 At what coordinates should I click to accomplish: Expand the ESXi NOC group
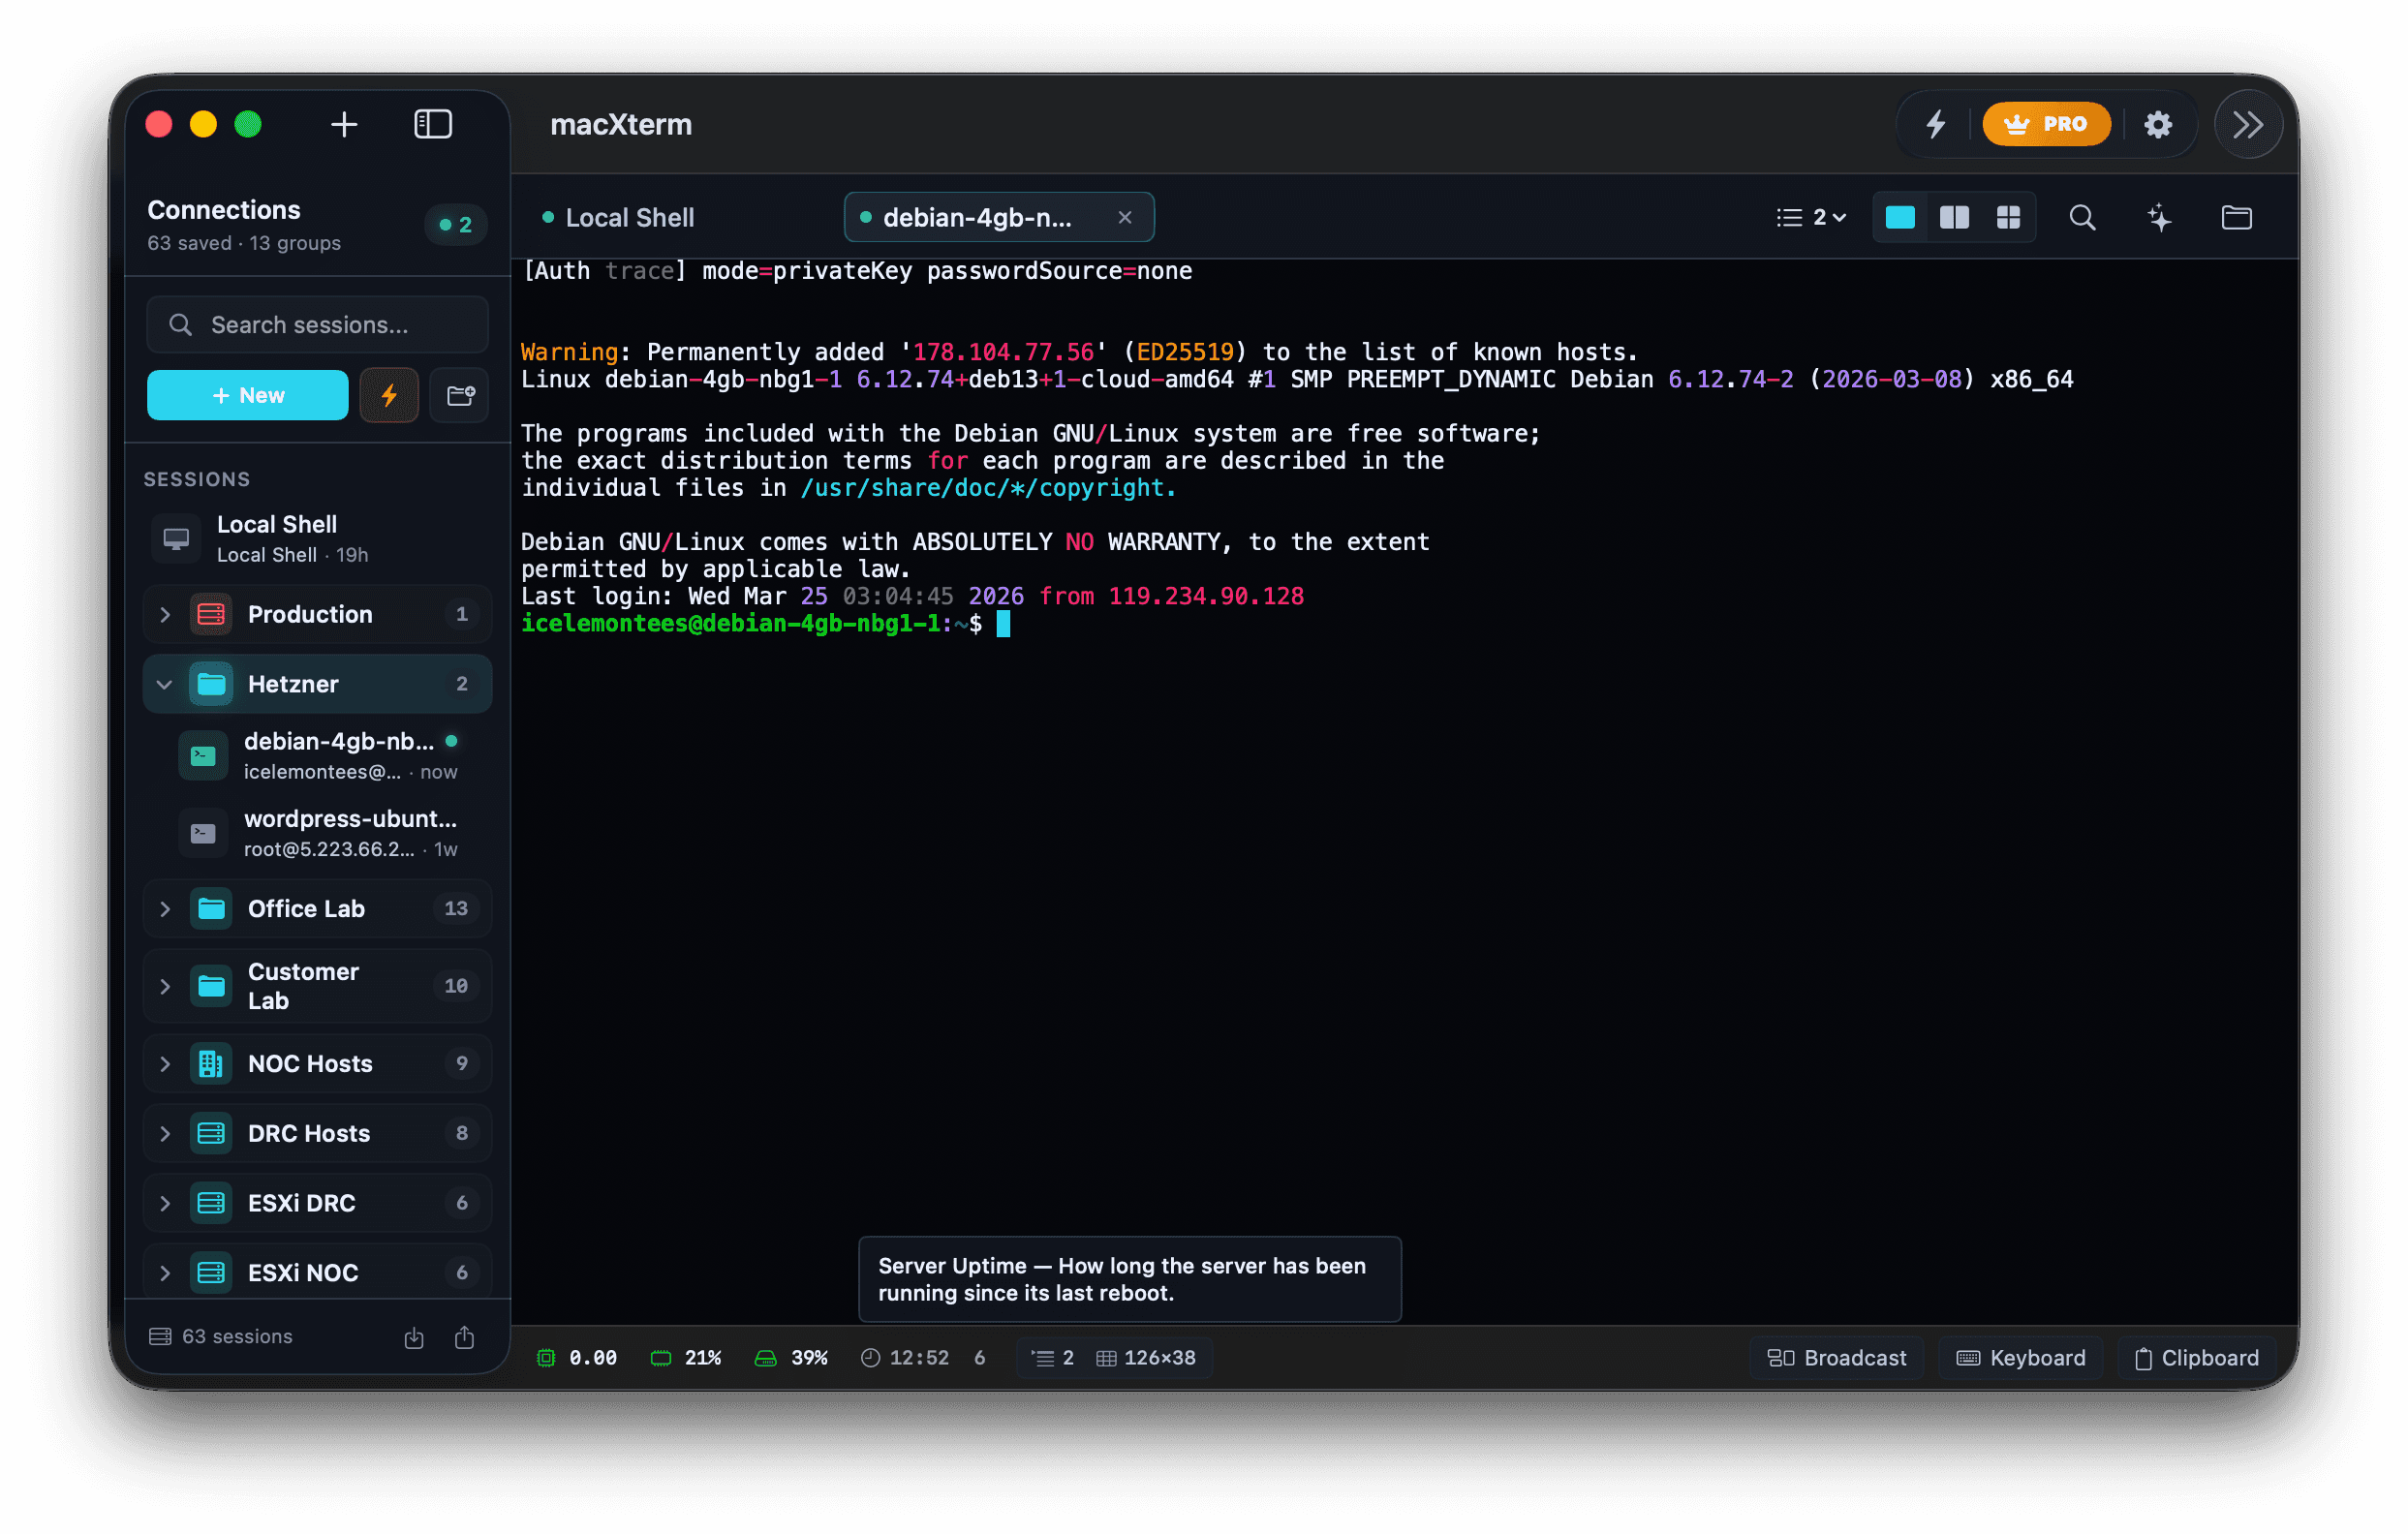317,1272
